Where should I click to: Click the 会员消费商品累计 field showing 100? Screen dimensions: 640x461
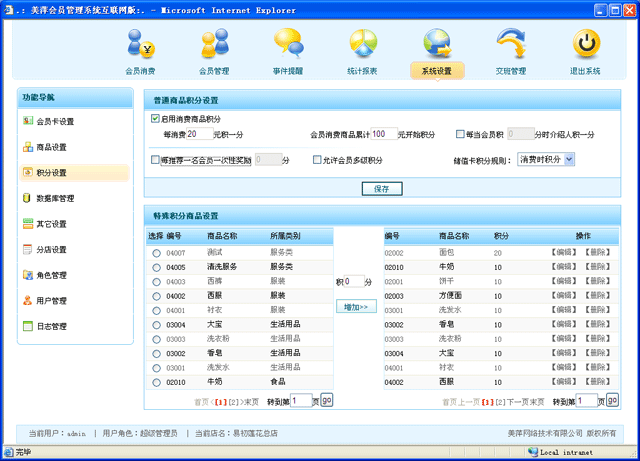point(384,134)
